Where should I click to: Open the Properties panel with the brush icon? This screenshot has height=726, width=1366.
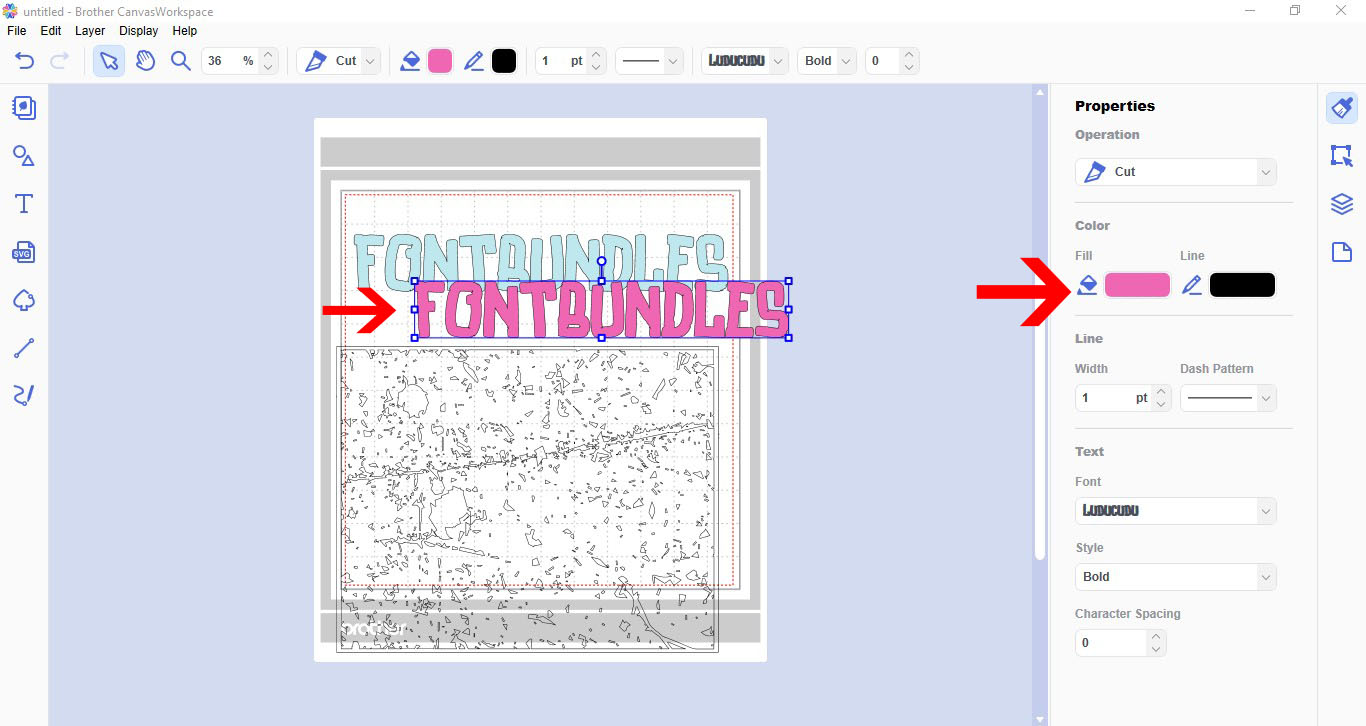pos(1341,107)
